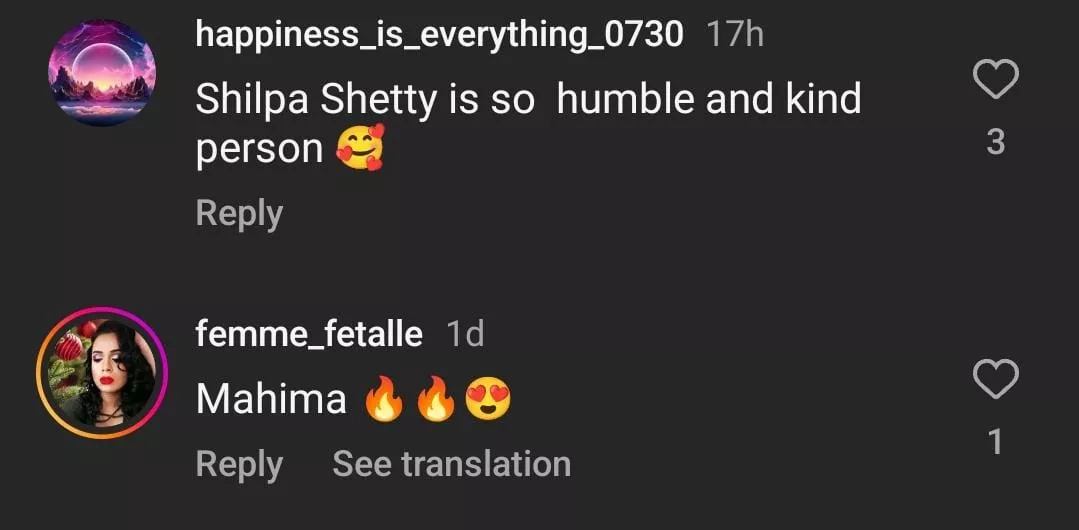The image size is (1079, 530).
Task: Click the second fire emoji after Mahima
Action: 436,400
